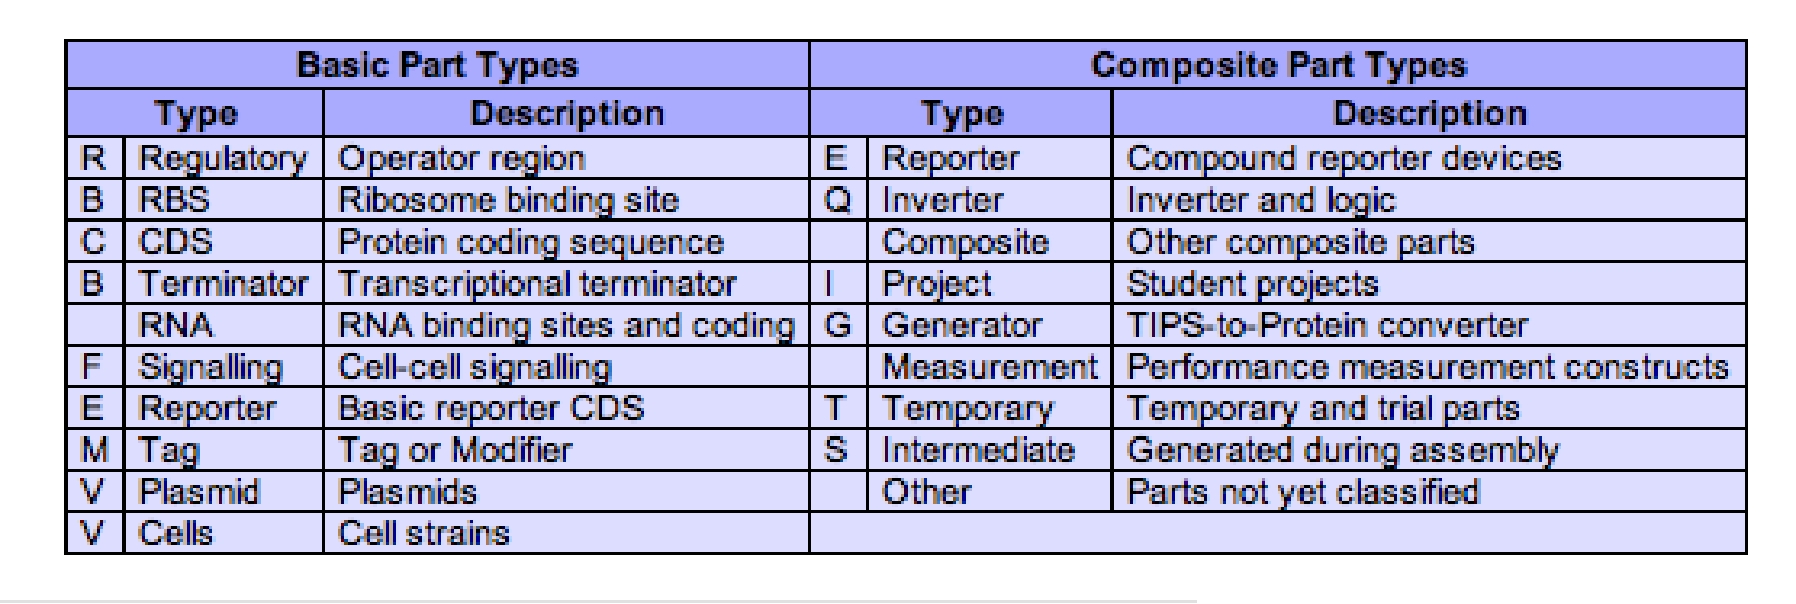This screenshot has height=604, width=1796.
Task: Select the "Regulatory" type cell
Action: (222, 159)
